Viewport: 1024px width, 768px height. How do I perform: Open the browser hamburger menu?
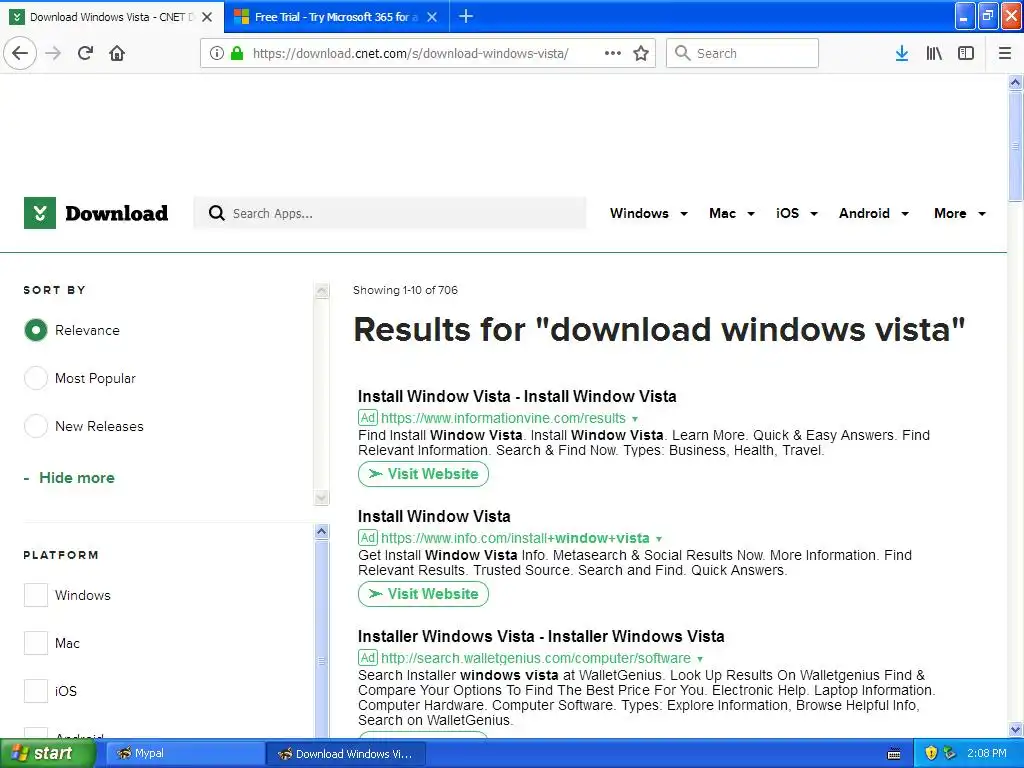1005,53
